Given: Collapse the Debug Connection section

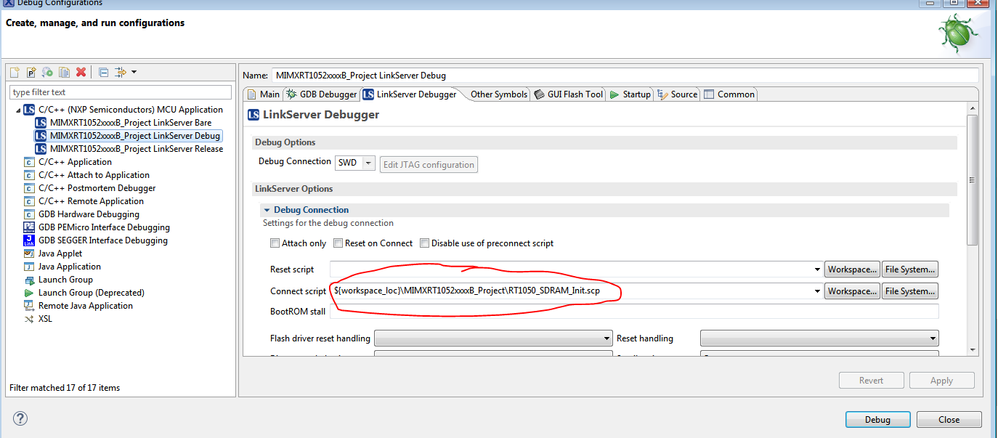Looking at the screenshot, I should 267,209.
